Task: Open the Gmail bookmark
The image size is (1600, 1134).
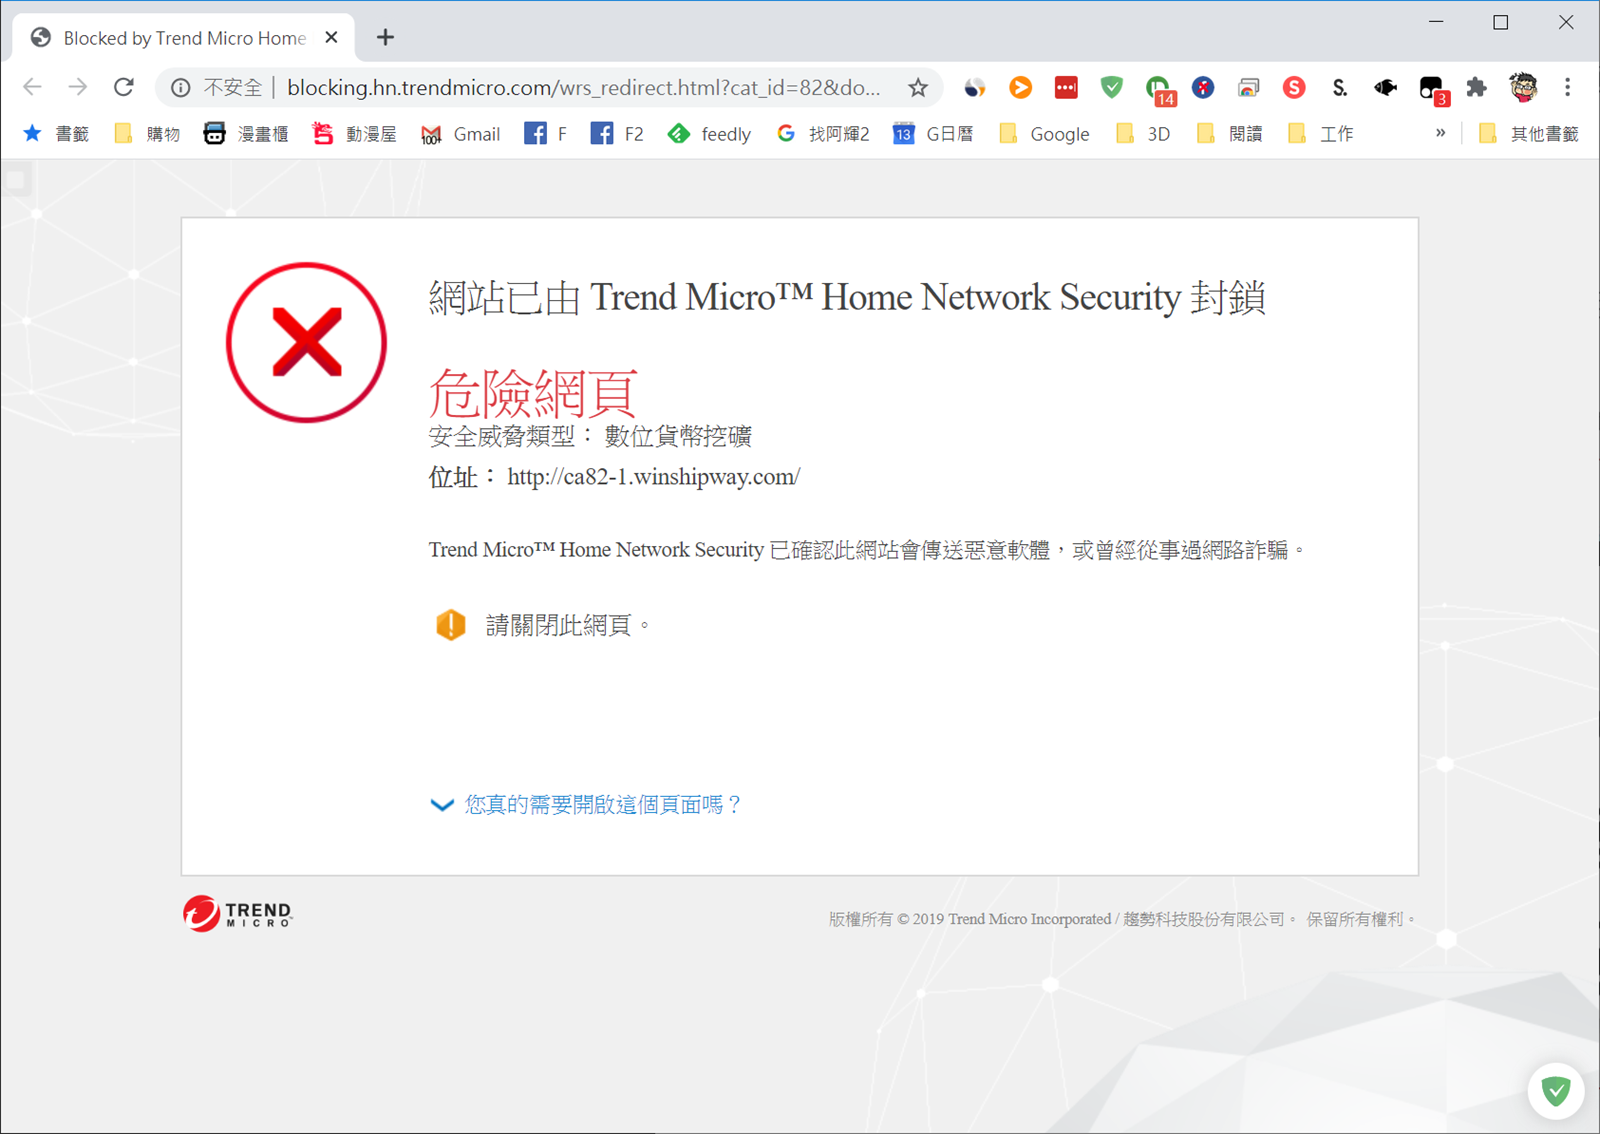Action: pos(460,134)
